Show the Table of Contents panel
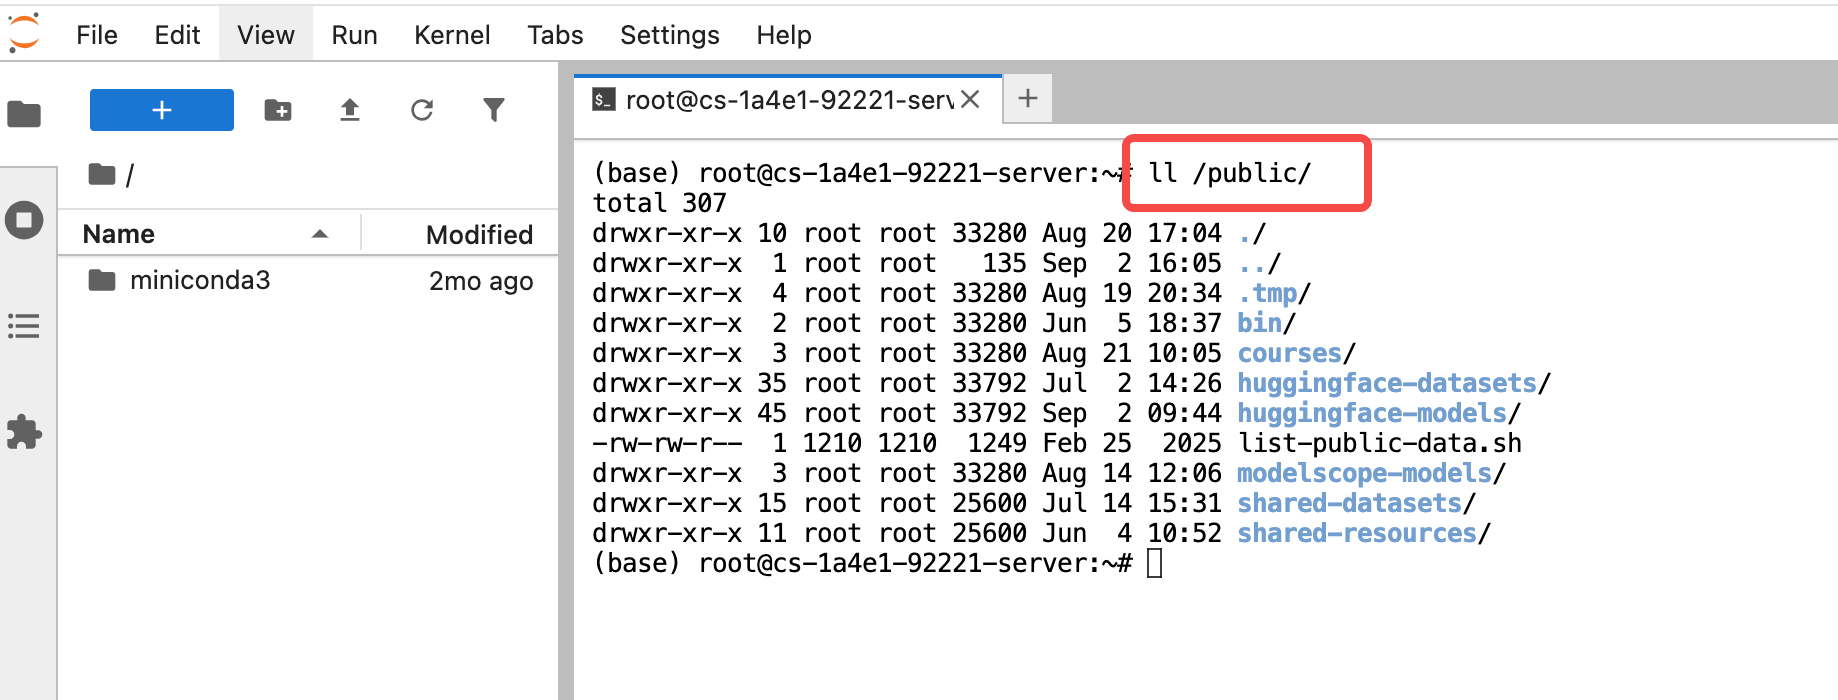This screenshot has height=700, width=1838. 24,326
